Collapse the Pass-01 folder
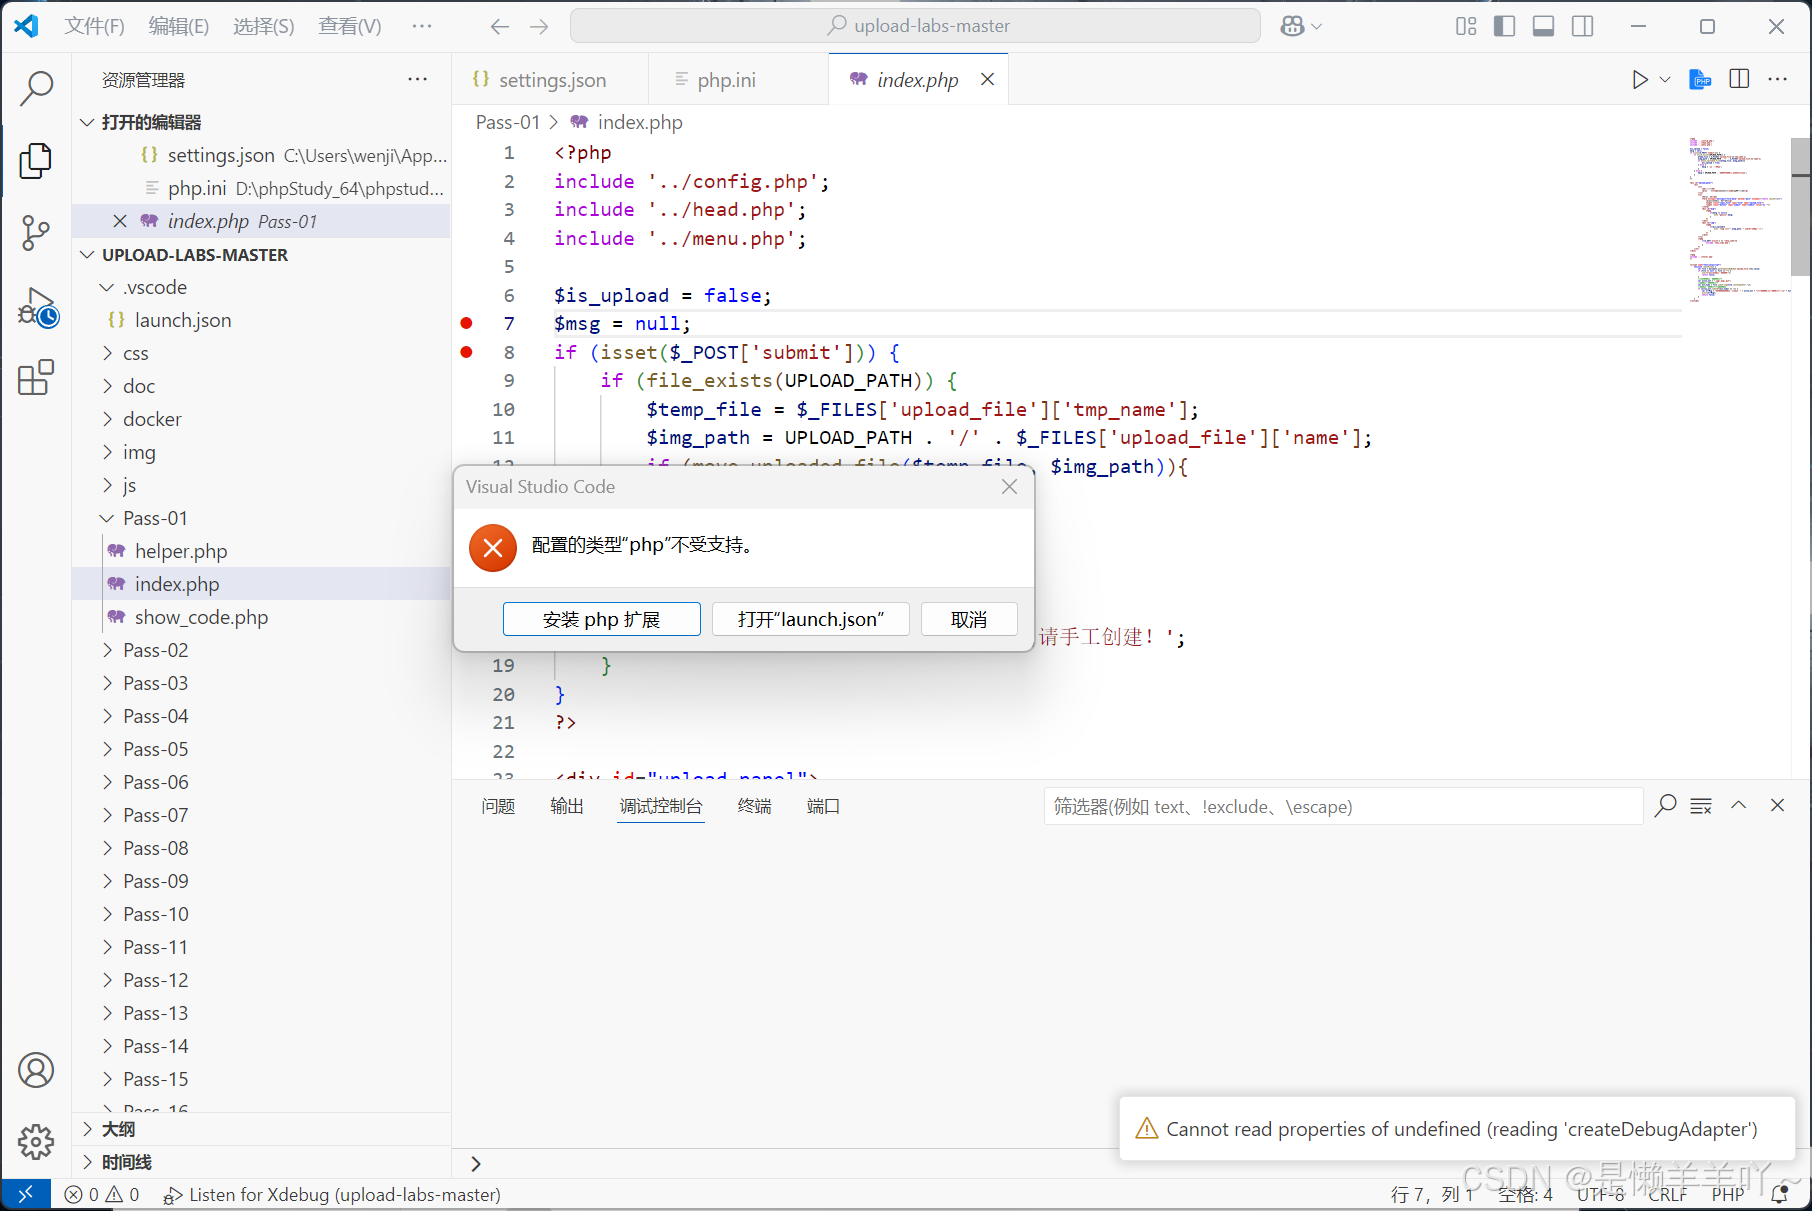Image resolution: width=1812 pixels, height=1211 pixels. [107, 518]
